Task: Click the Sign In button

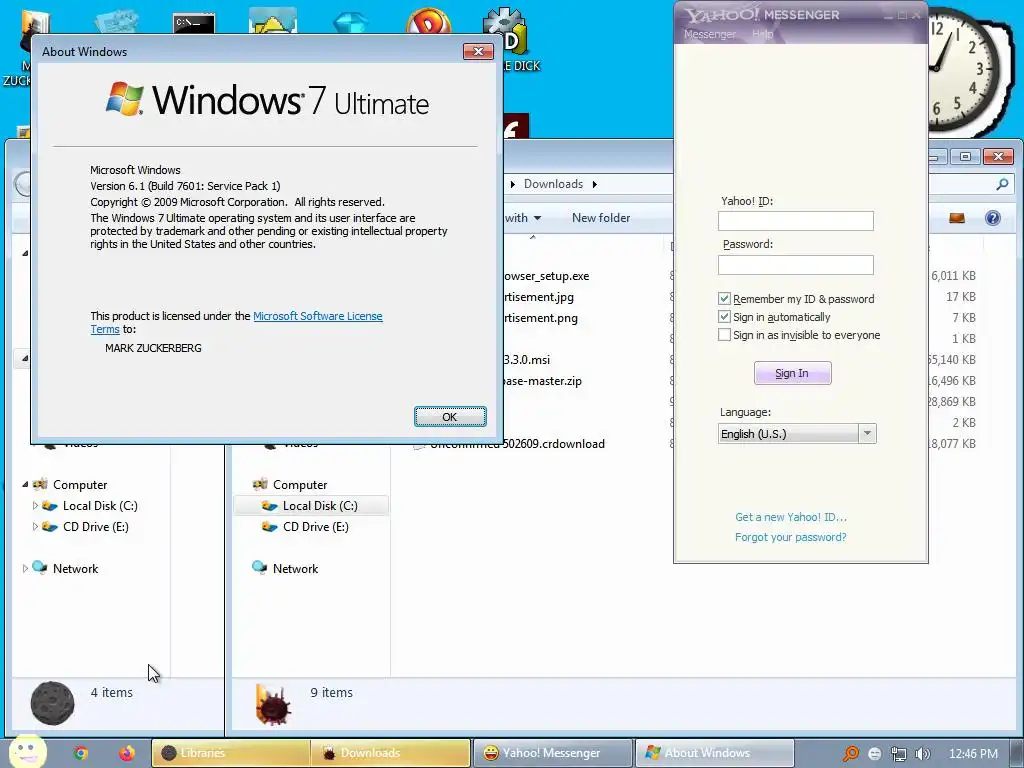Action: tap(792, 373)
